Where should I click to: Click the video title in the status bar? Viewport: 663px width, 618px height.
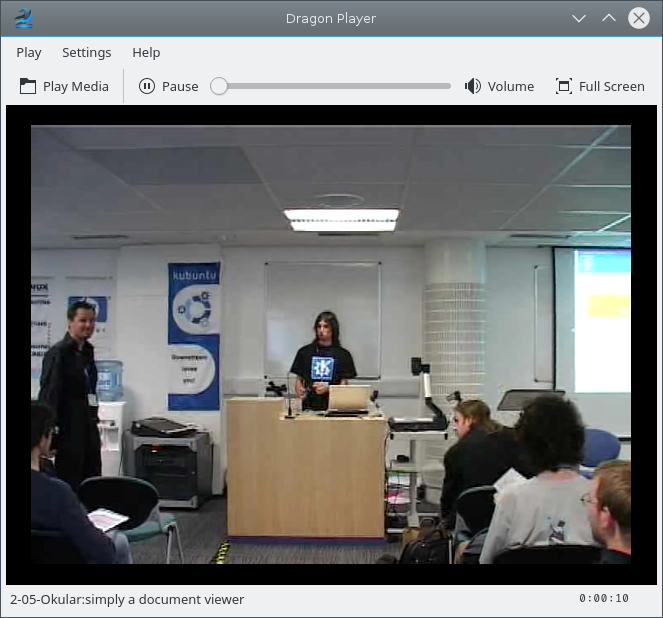(x=127, y=600)
